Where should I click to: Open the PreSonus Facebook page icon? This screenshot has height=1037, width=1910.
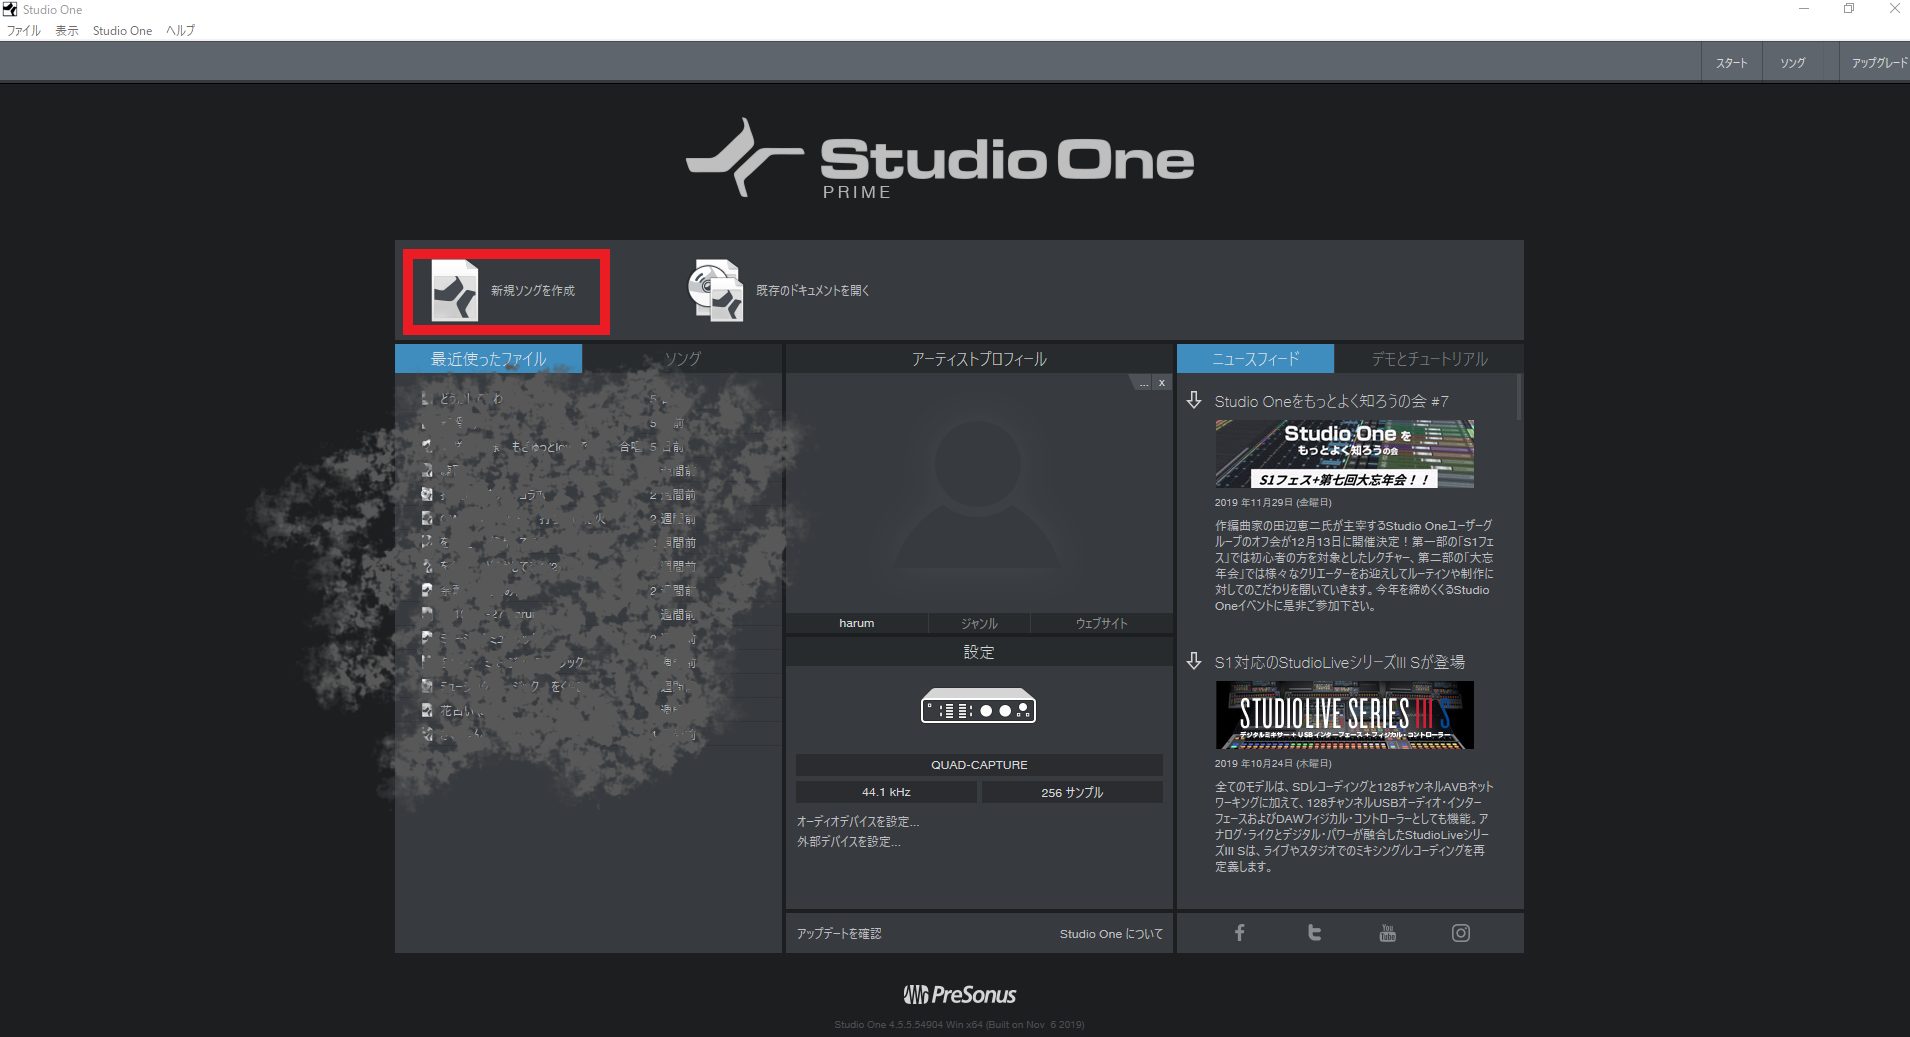tap(1239, 933)
